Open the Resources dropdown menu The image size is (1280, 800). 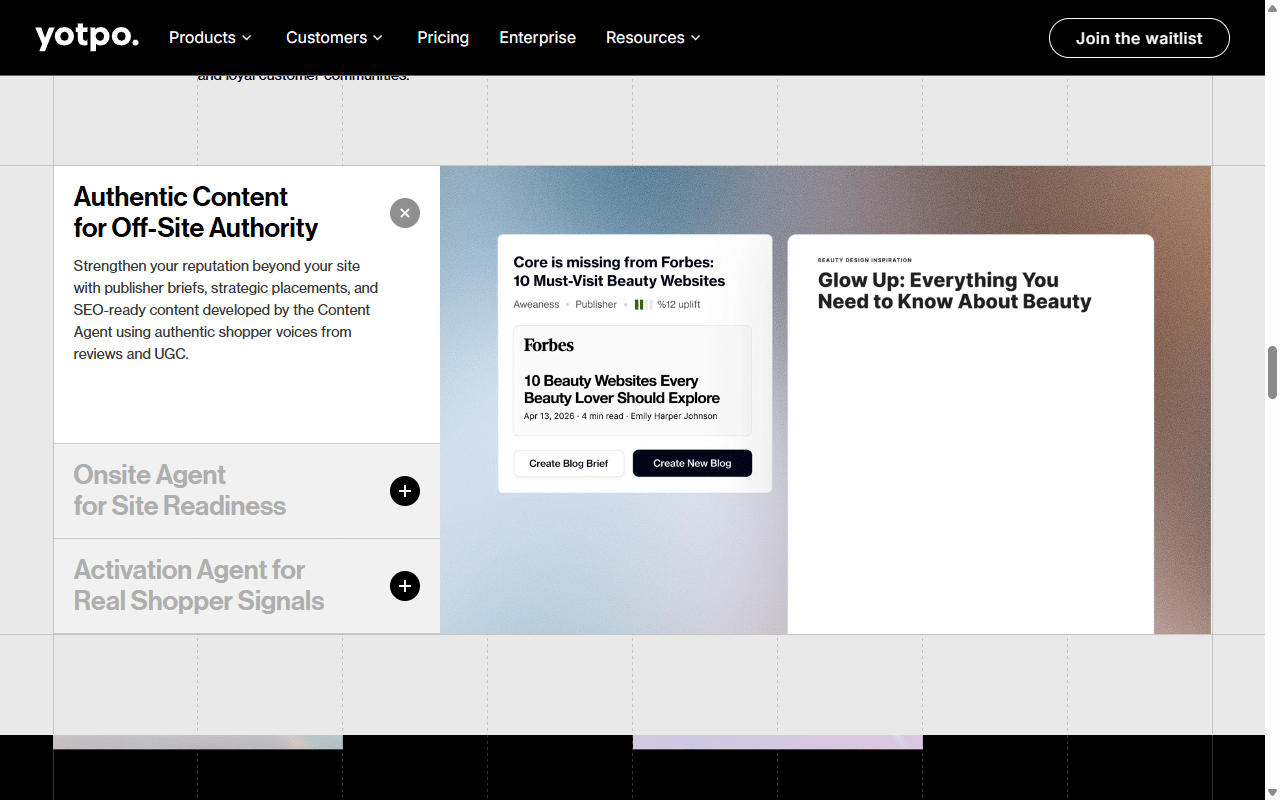point(653,38)
